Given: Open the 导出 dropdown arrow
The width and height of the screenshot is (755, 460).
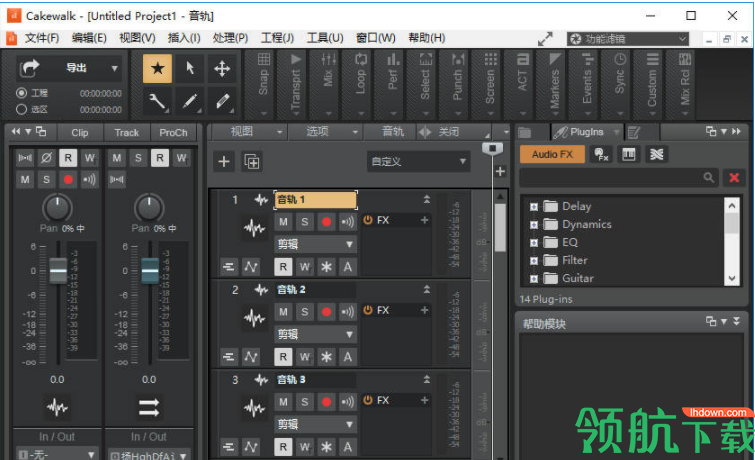Looking at the screenshot, I should coord(115,68).
